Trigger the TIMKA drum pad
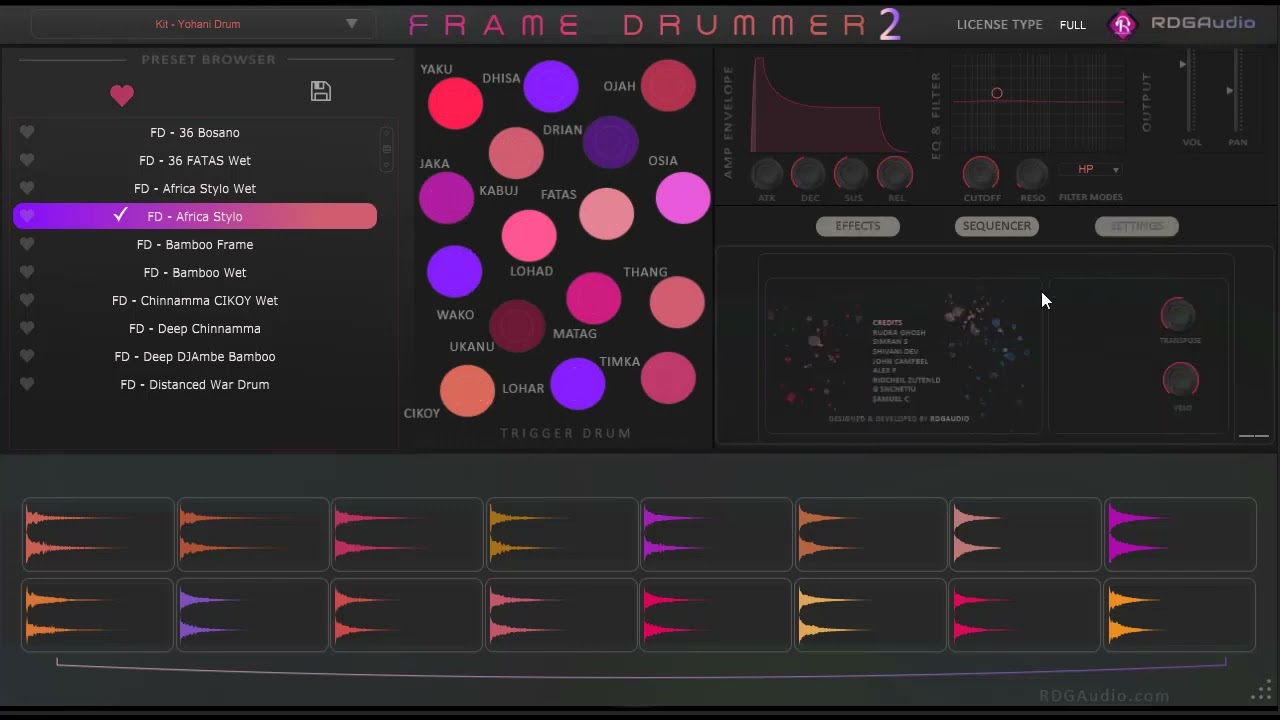Viewport: 1280px width, 720px height. click(x=668, y=378)
